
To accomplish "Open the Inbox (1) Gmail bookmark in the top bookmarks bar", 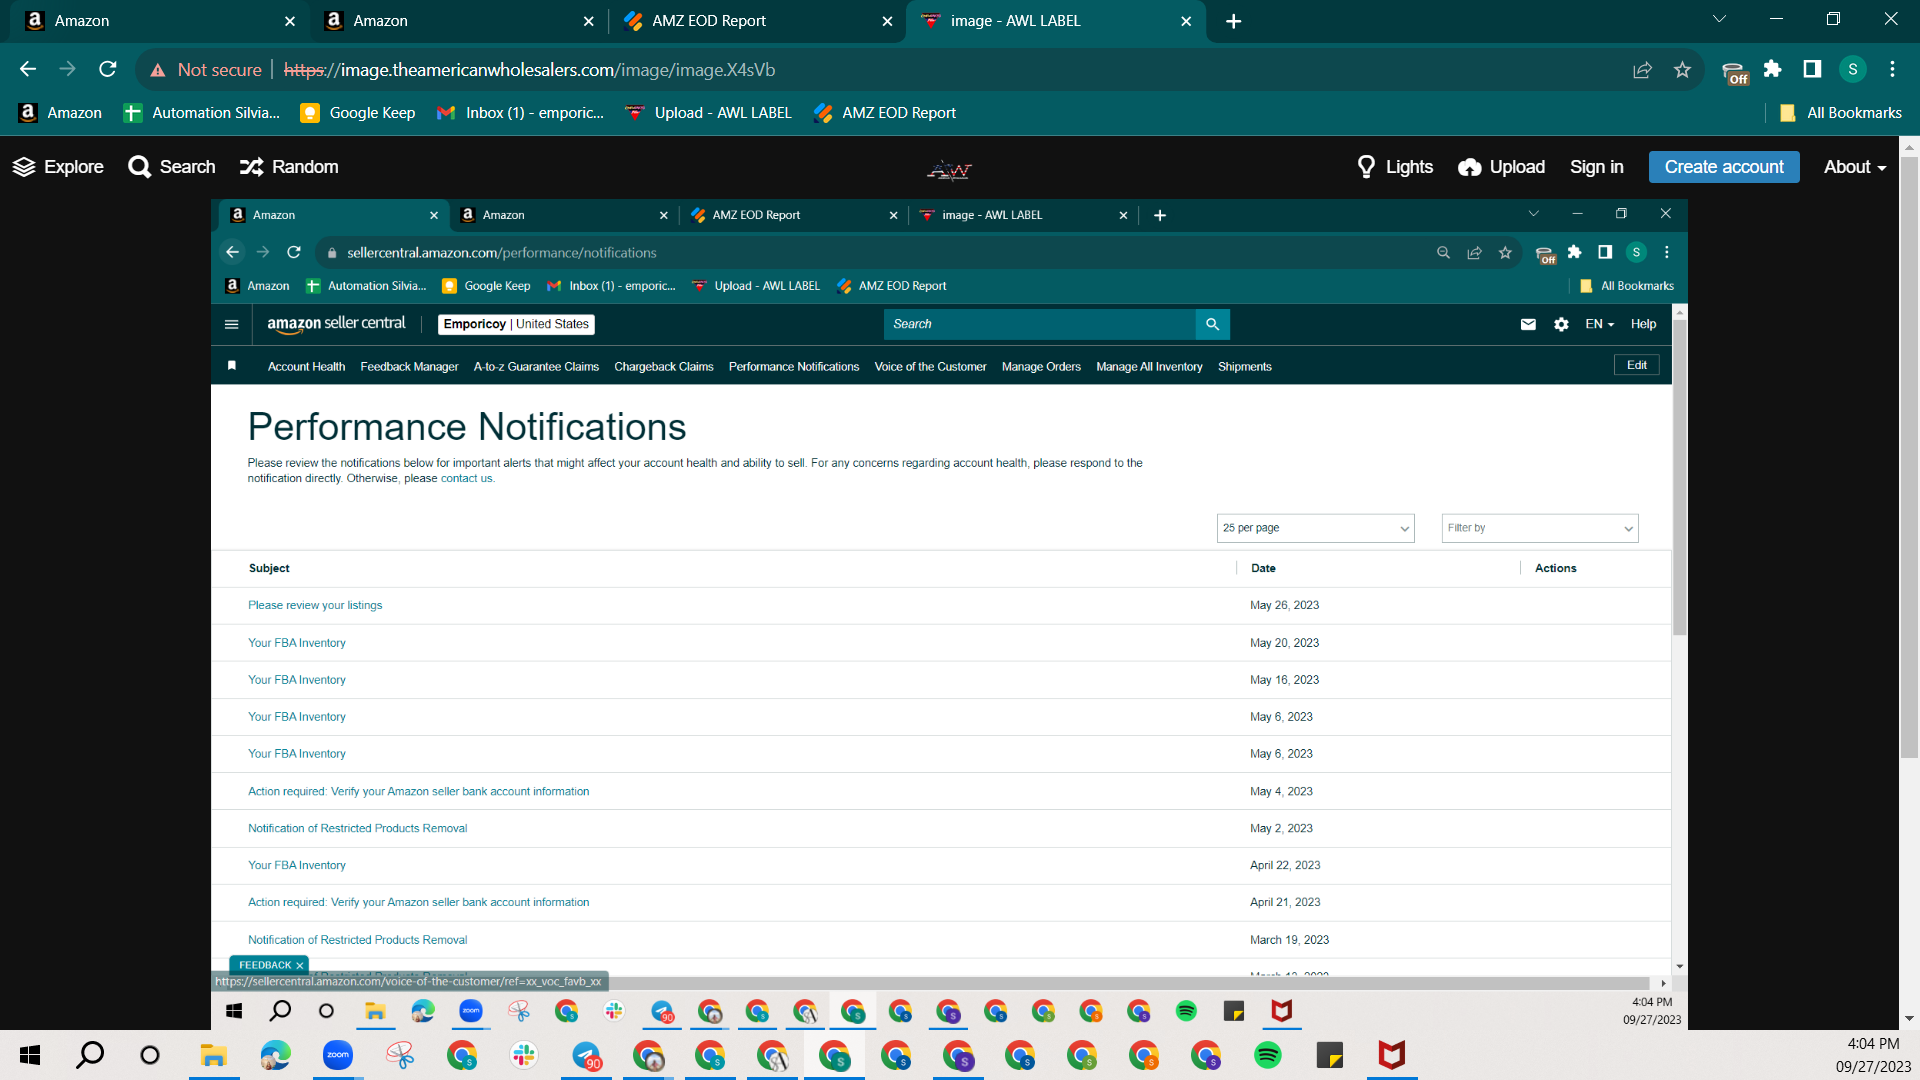I will 521,113.
